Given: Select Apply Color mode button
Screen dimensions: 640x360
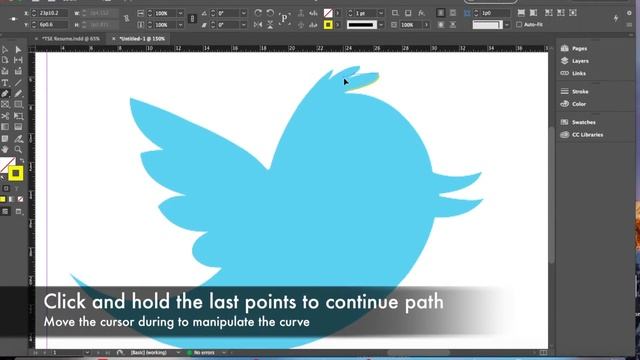Looking at the screenshot, I should 3,199.
